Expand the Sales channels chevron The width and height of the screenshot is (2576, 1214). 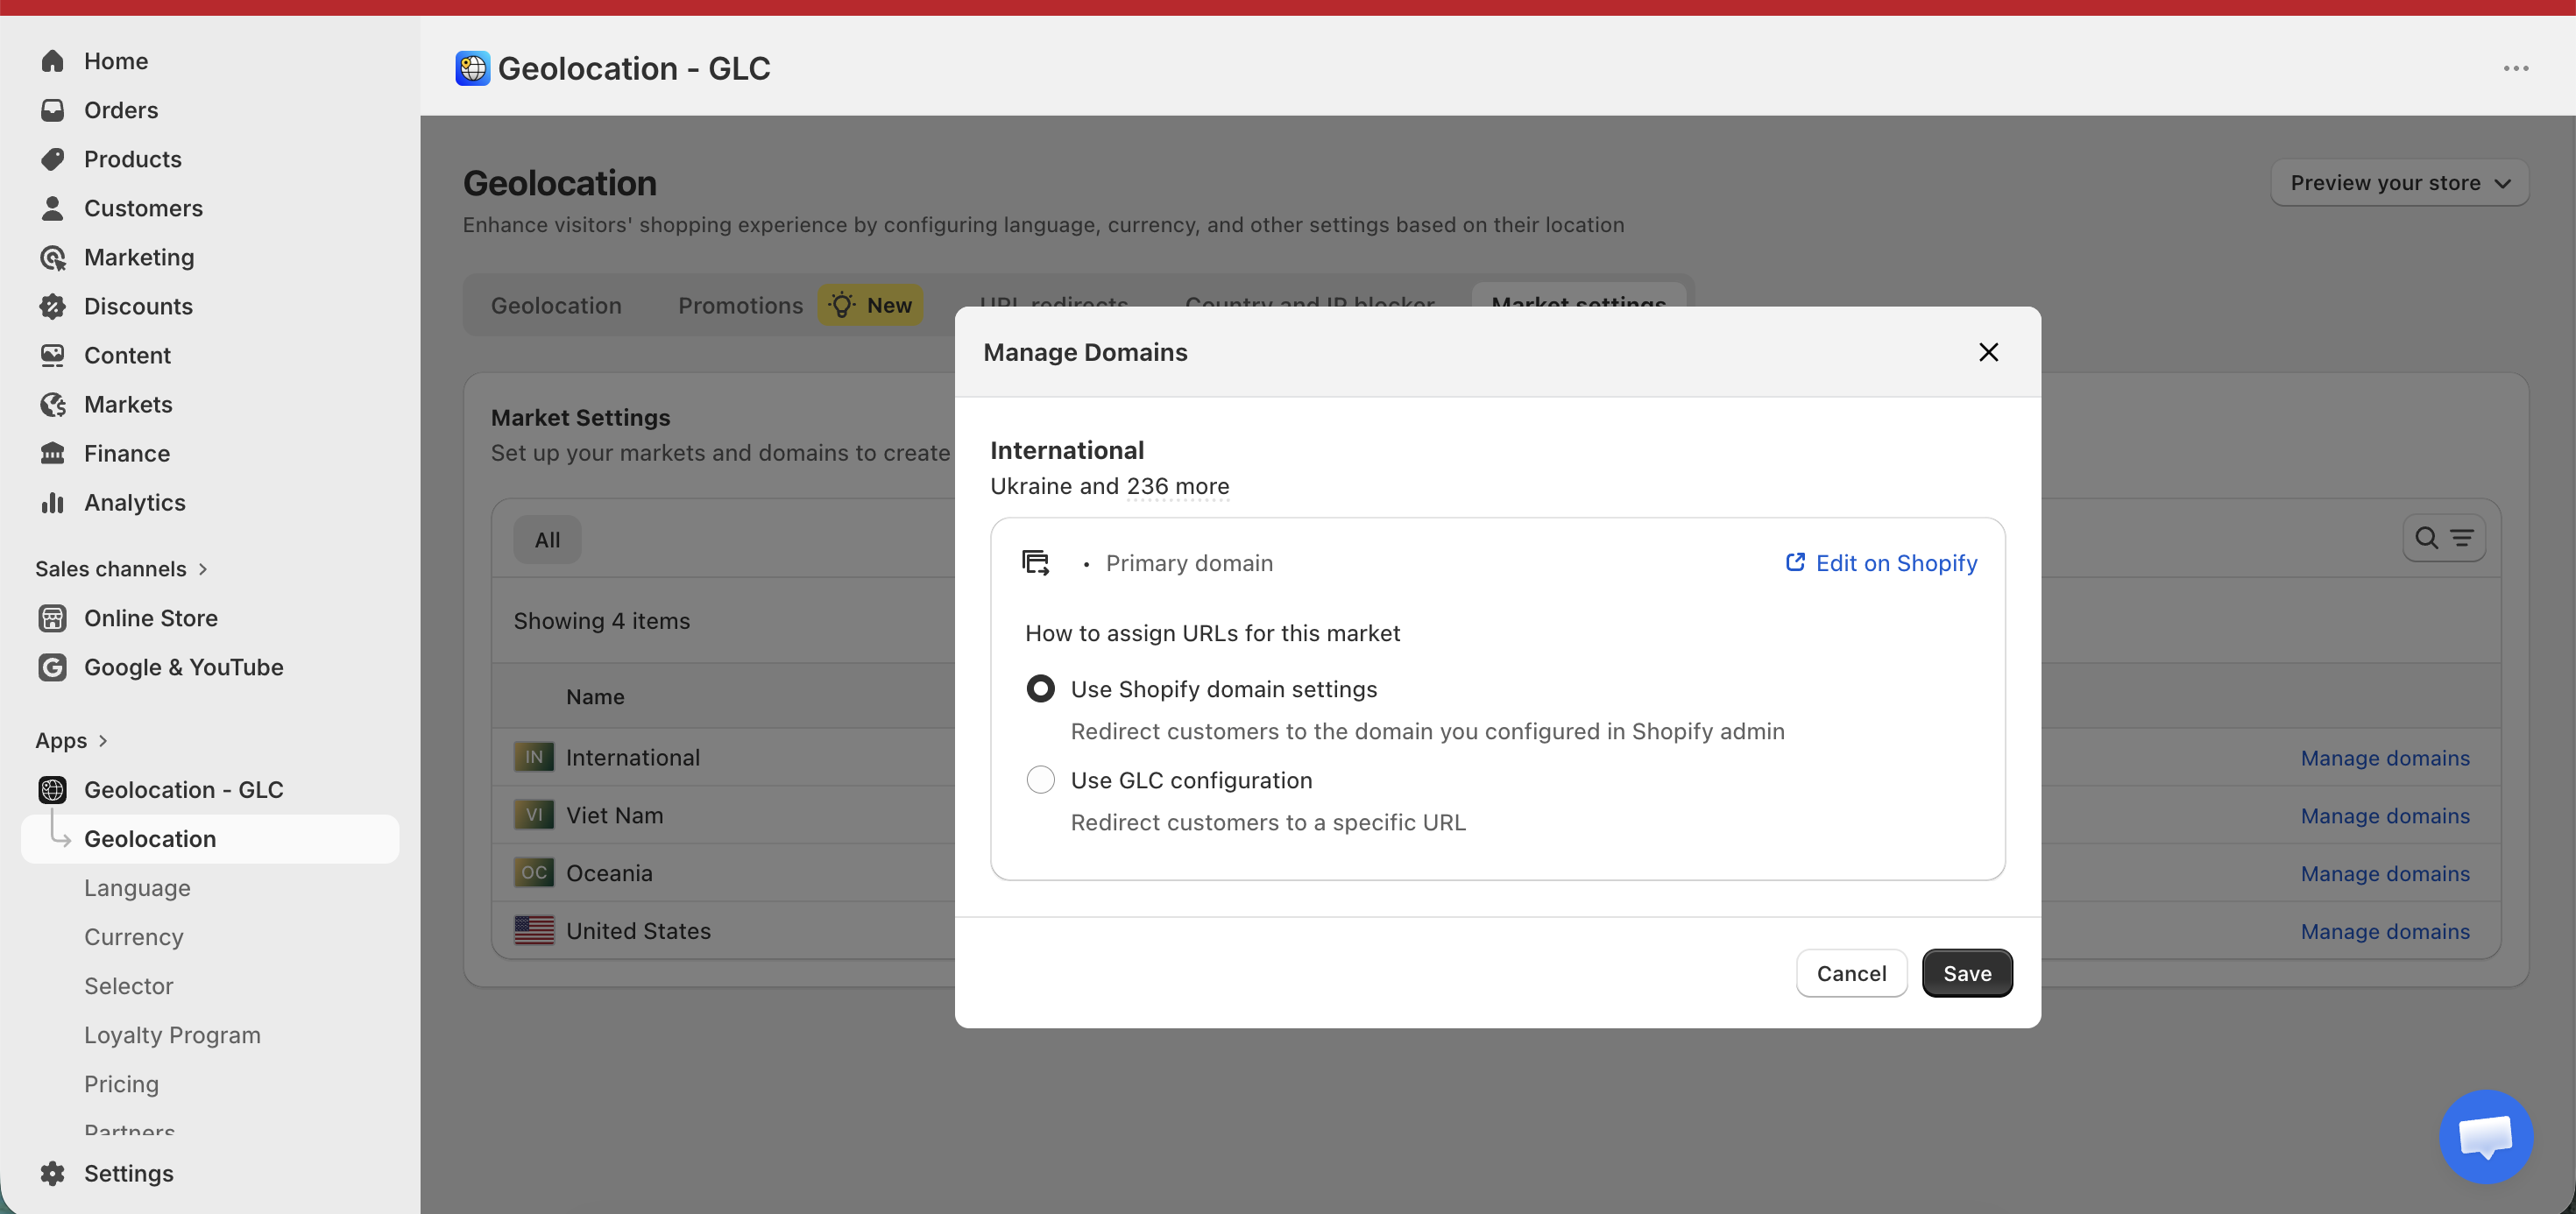coord(203,569)
